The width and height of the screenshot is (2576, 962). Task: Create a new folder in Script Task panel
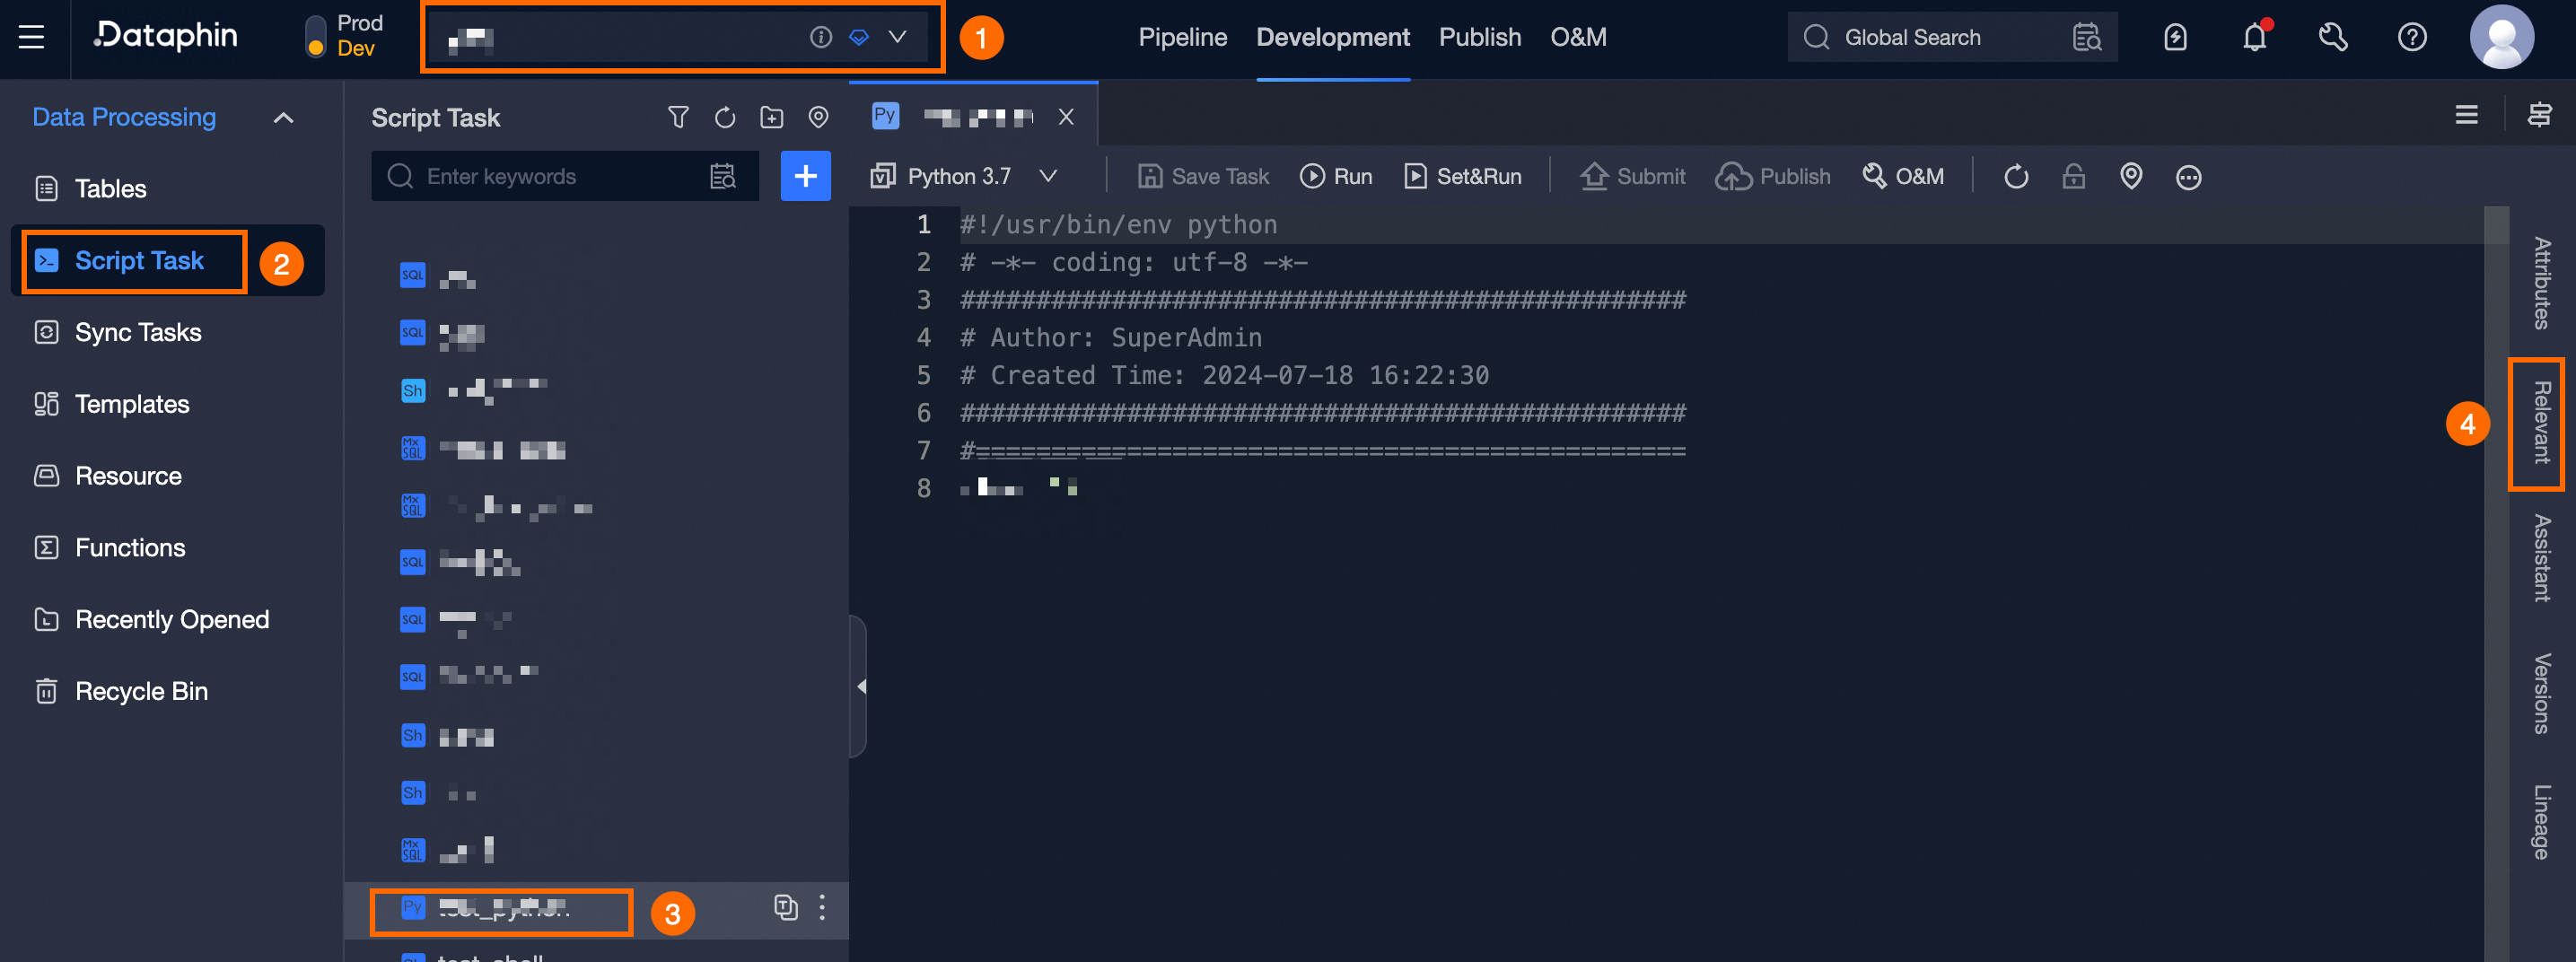pos(772,118)
